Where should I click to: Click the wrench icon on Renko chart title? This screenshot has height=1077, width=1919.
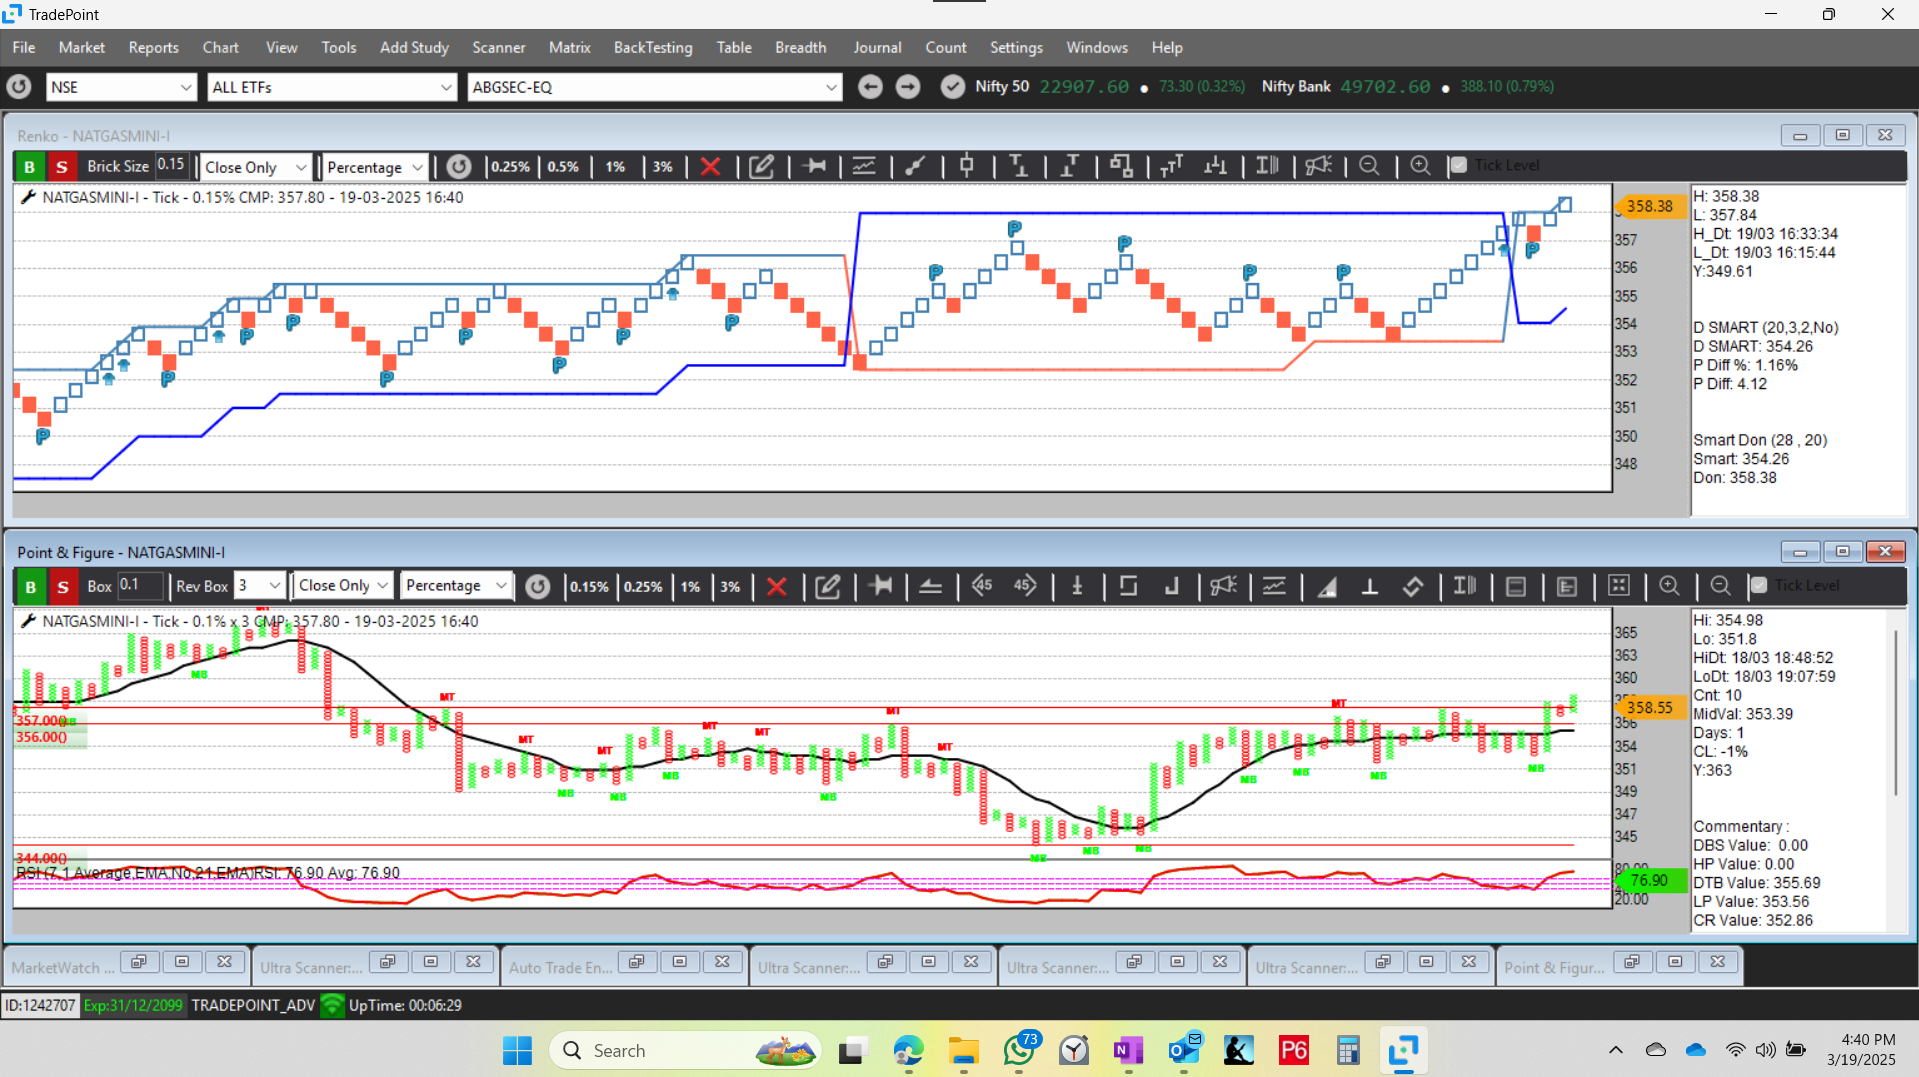pyautogui.click(x=28, y=197)
